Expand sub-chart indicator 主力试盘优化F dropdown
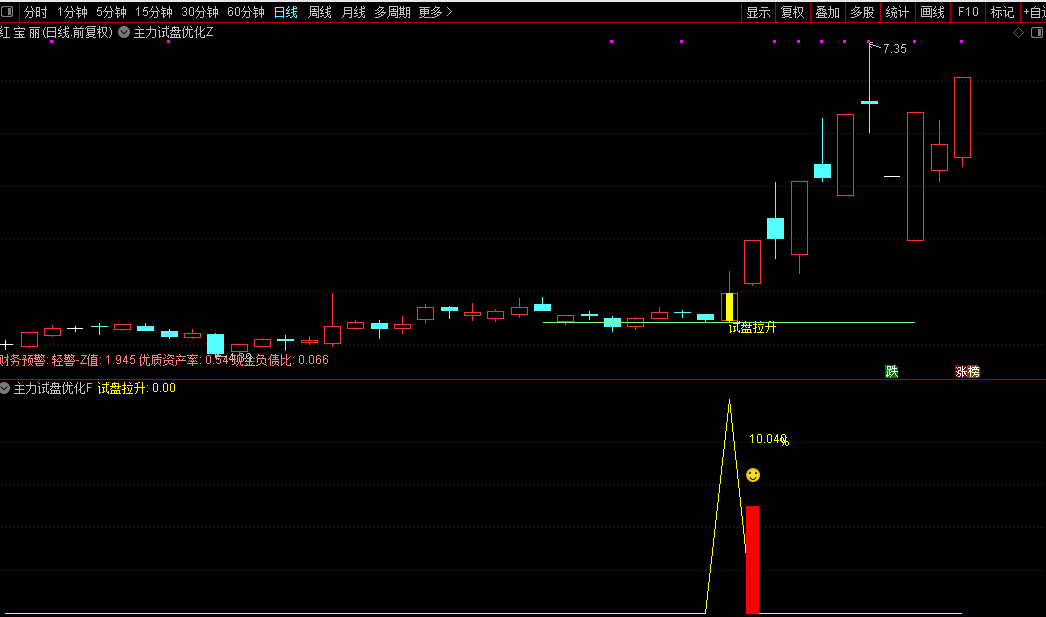 pos(5,388)
